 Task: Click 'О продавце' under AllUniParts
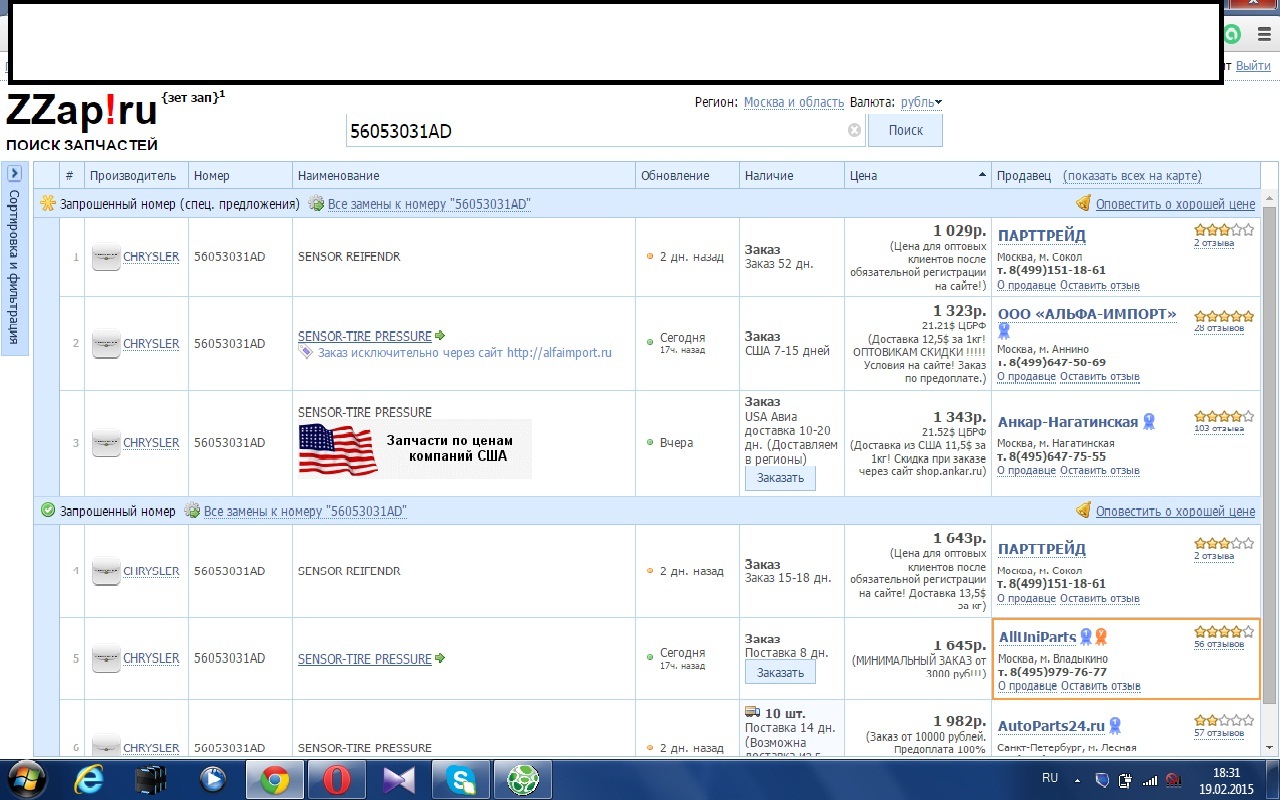(x=1026, y=686)
